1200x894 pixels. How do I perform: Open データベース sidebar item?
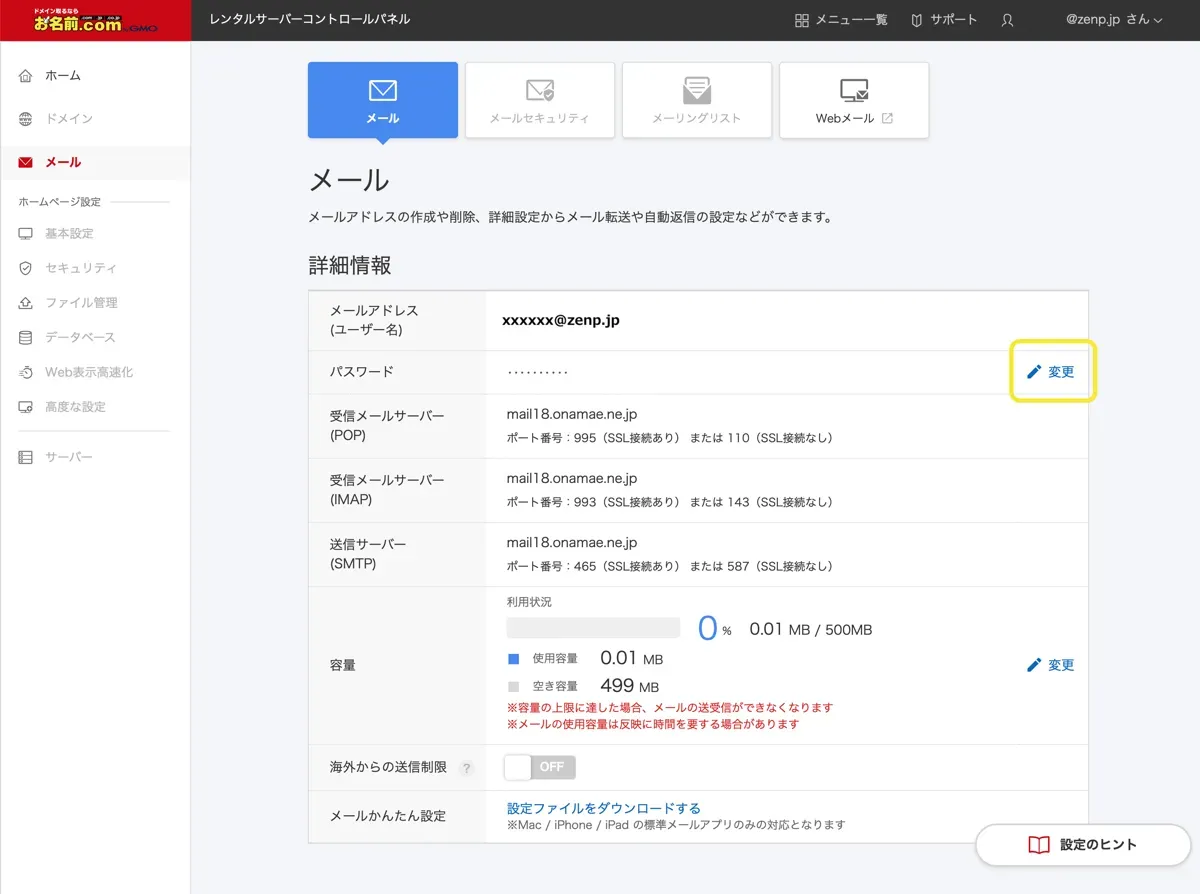(x=79, y=338)
